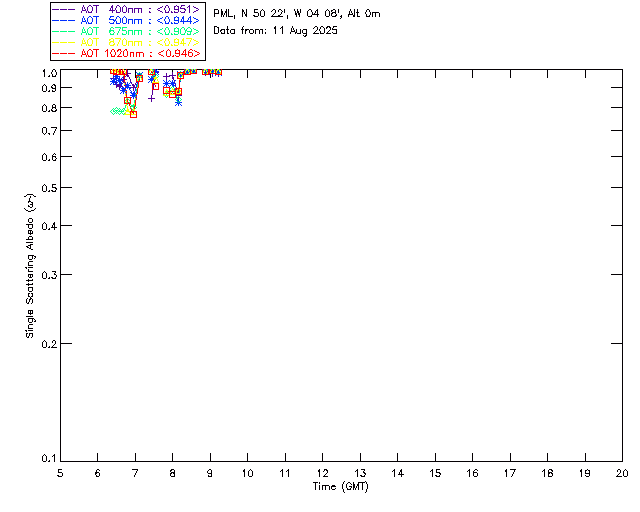Image resolution: width=640 pixels, height=512 pixels.
Task: Click the x-axis tick label 19
Action: pos(585,473)
